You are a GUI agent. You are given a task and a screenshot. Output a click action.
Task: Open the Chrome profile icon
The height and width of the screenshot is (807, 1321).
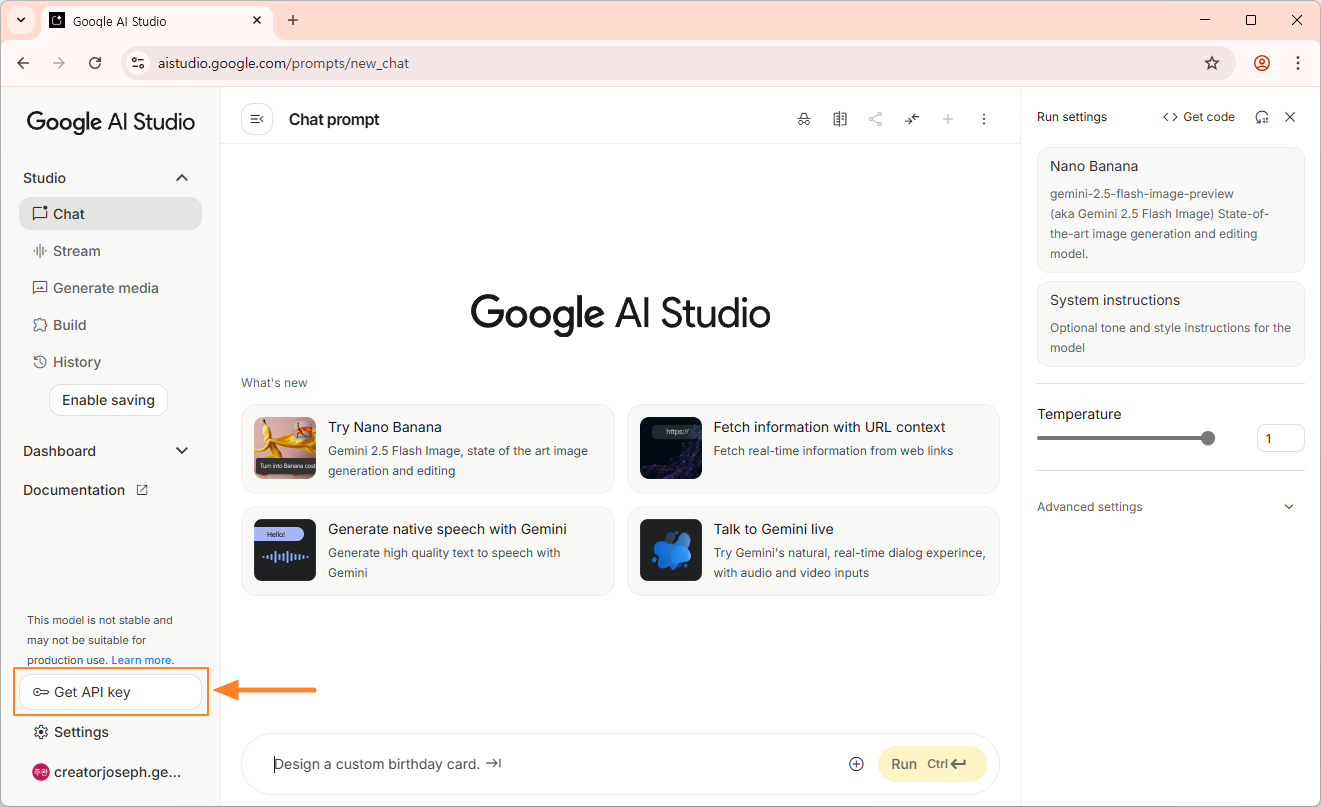1262,63
